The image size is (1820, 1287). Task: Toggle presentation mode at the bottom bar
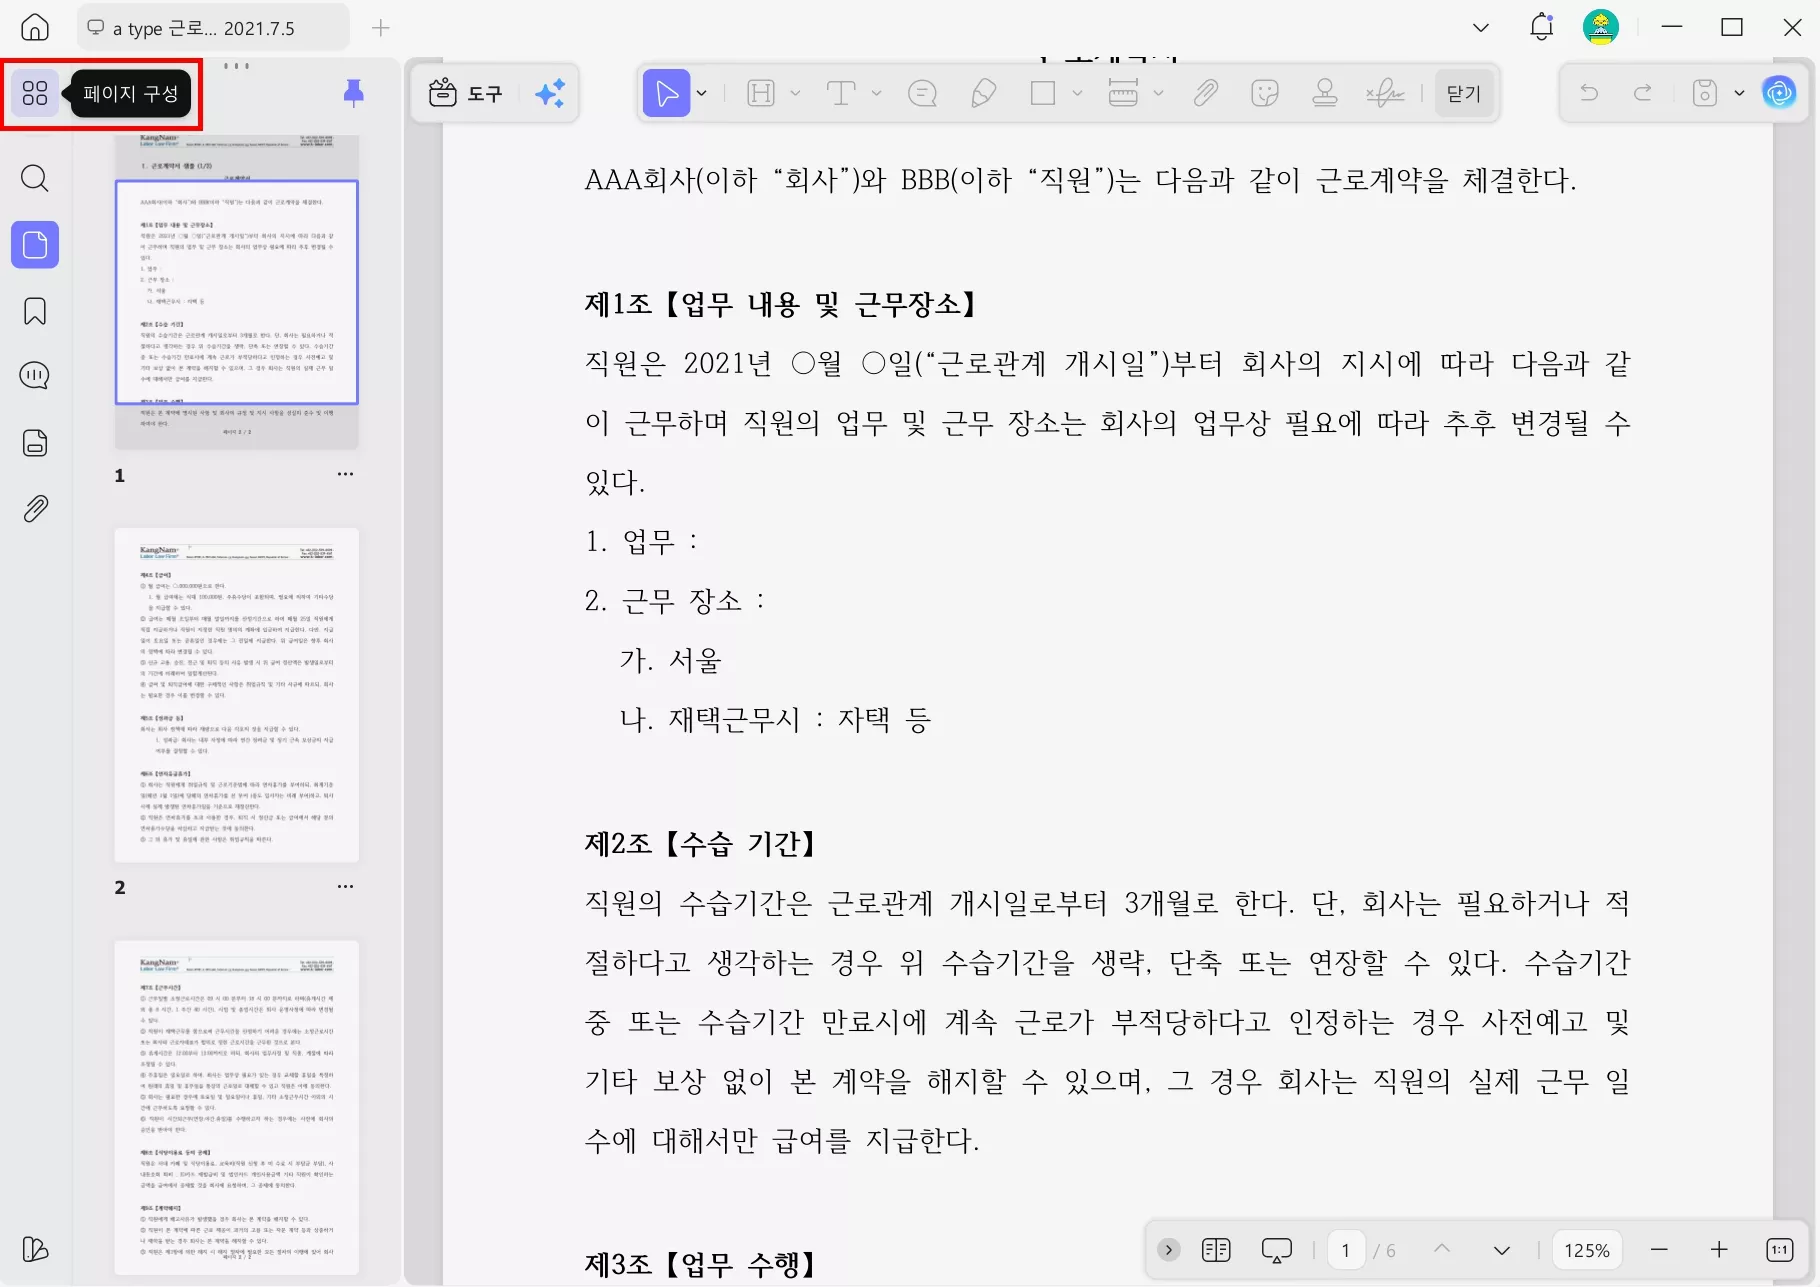pos(1277,1249)
